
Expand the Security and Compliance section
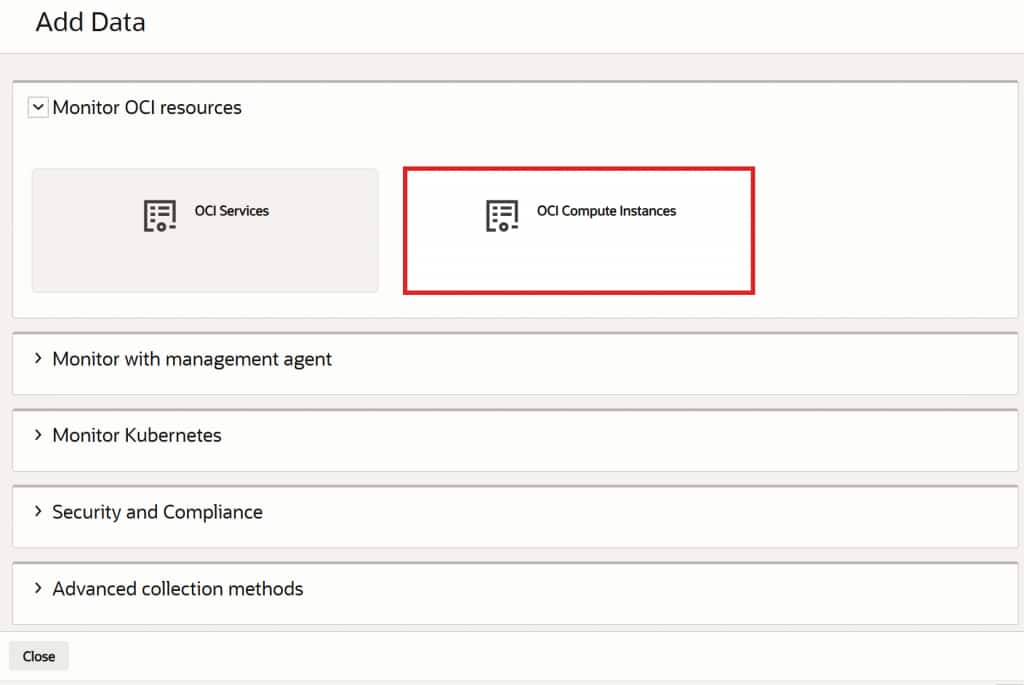[38, 511]
